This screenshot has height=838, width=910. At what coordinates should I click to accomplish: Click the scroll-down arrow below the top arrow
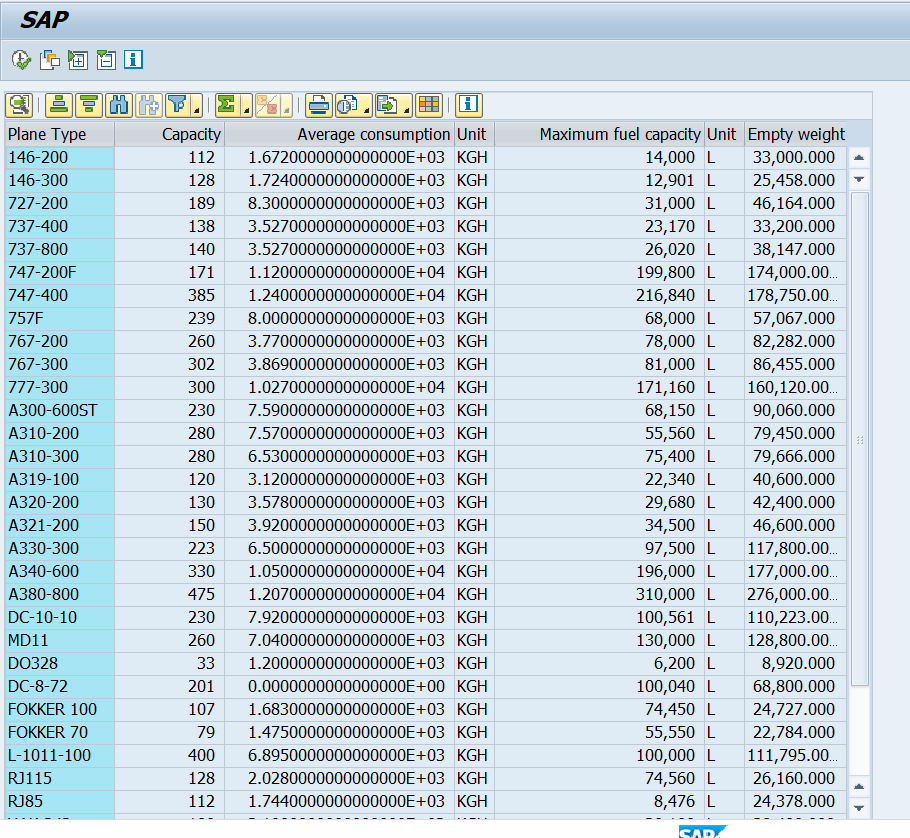(x=860, y=179)
